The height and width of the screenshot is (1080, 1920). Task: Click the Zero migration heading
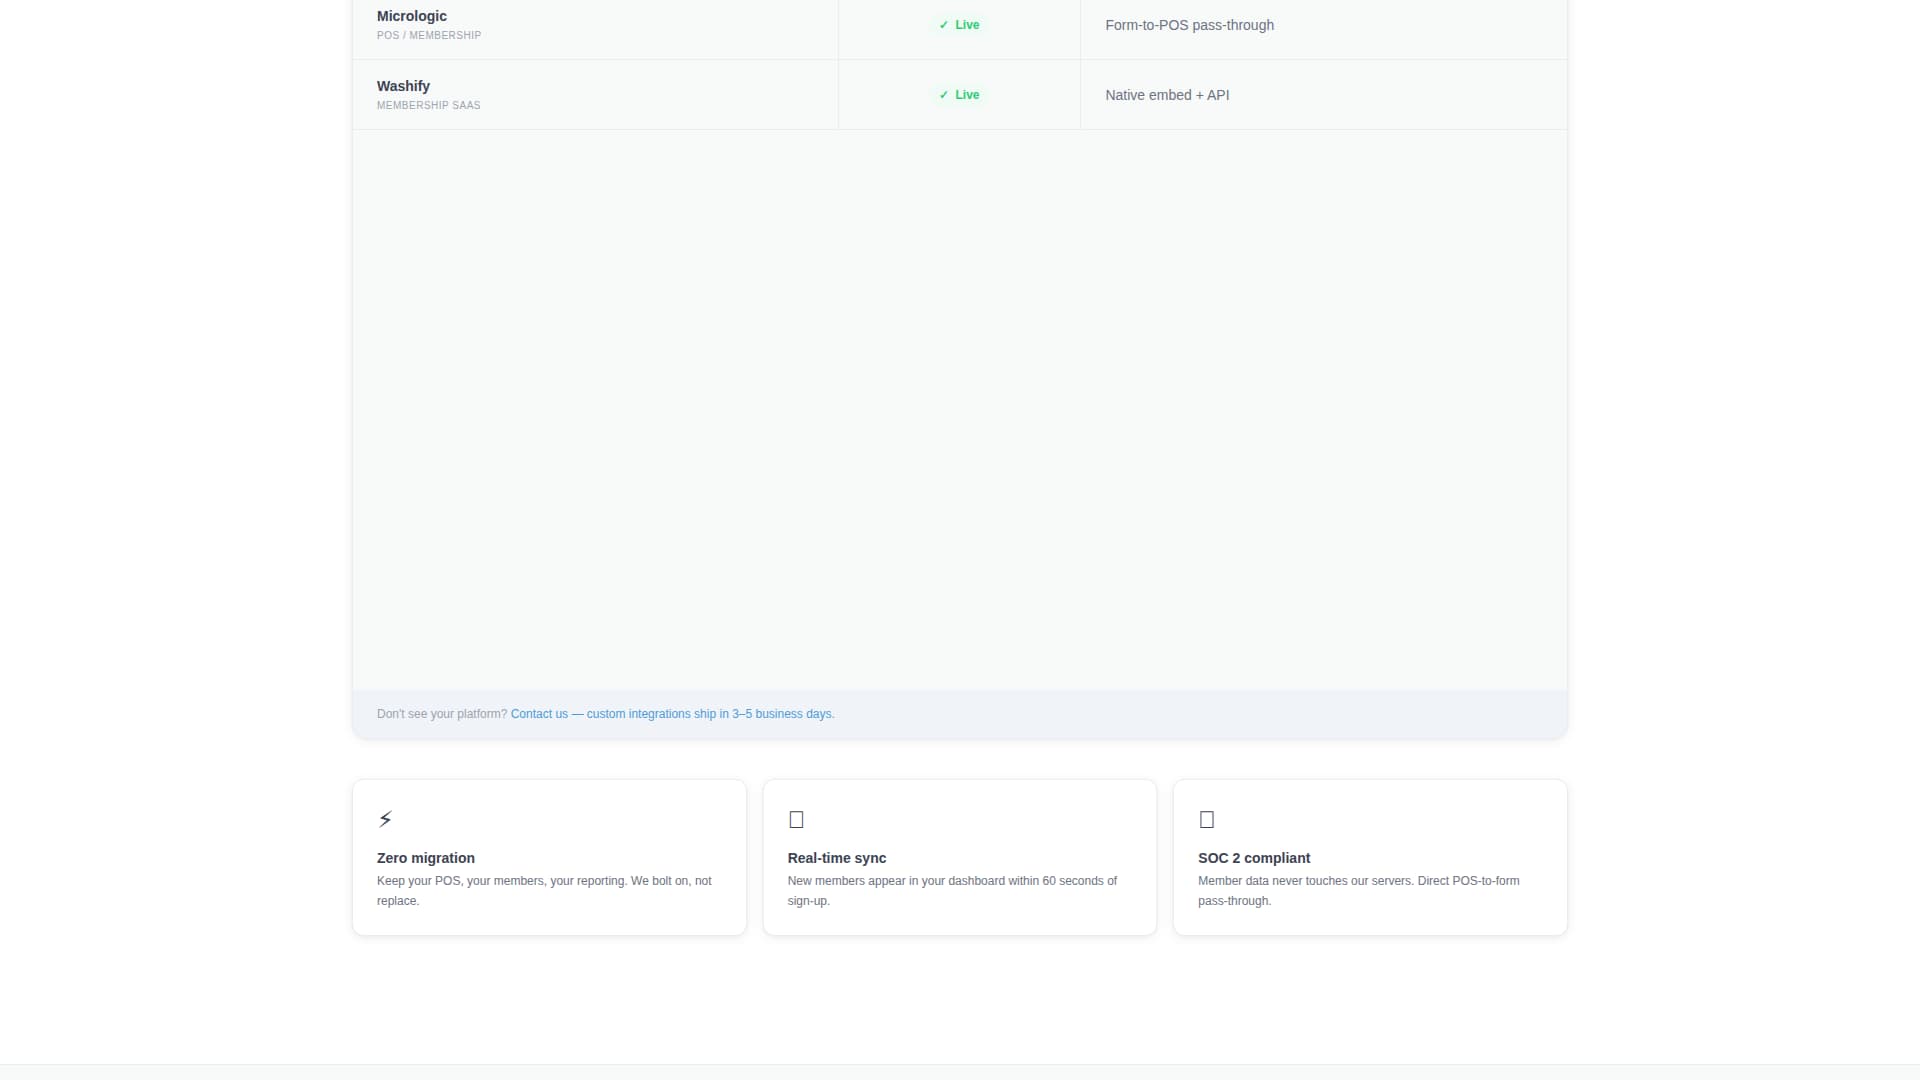(426, 858)
